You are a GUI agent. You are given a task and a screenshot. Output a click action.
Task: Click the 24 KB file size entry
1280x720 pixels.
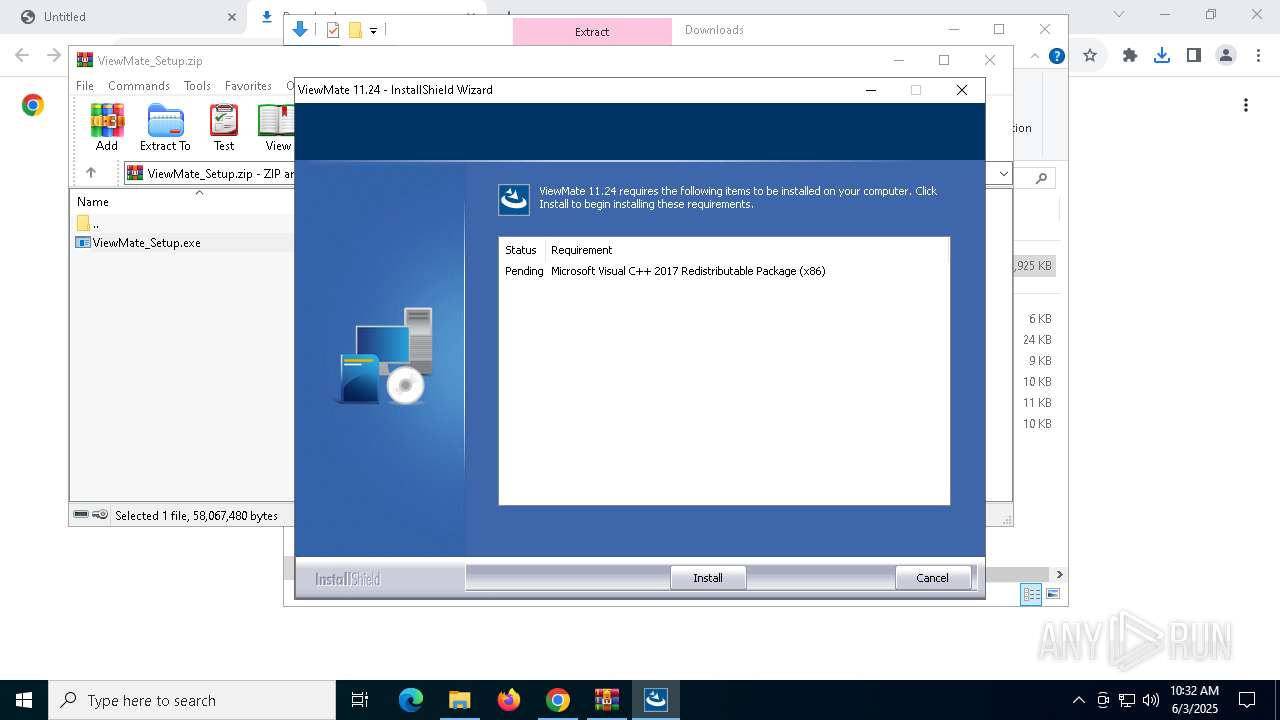pos(1037,340)
